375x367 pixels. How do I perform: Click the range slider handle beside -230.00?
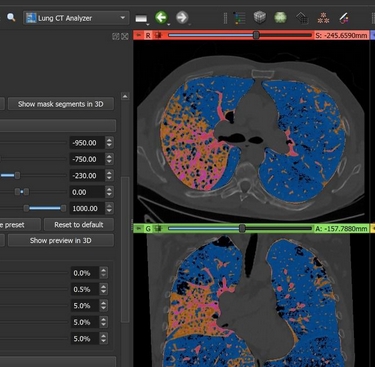pyautogui.click(x=17, y=175)
